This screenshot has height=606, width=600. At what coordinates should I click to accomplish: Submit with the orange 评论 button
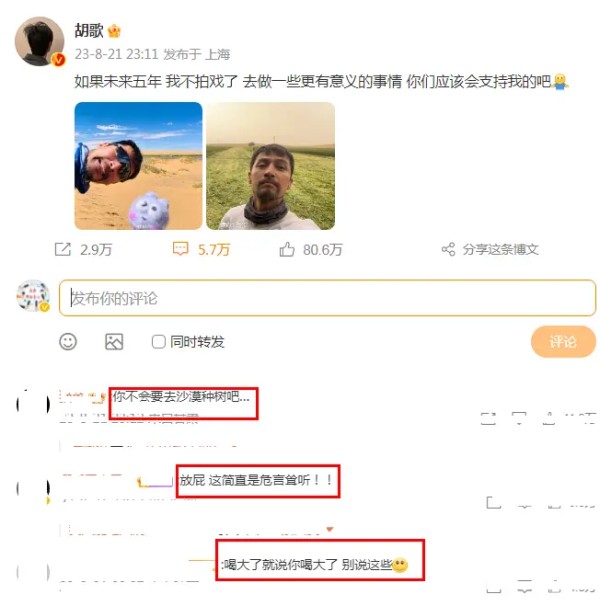point(563,342)
